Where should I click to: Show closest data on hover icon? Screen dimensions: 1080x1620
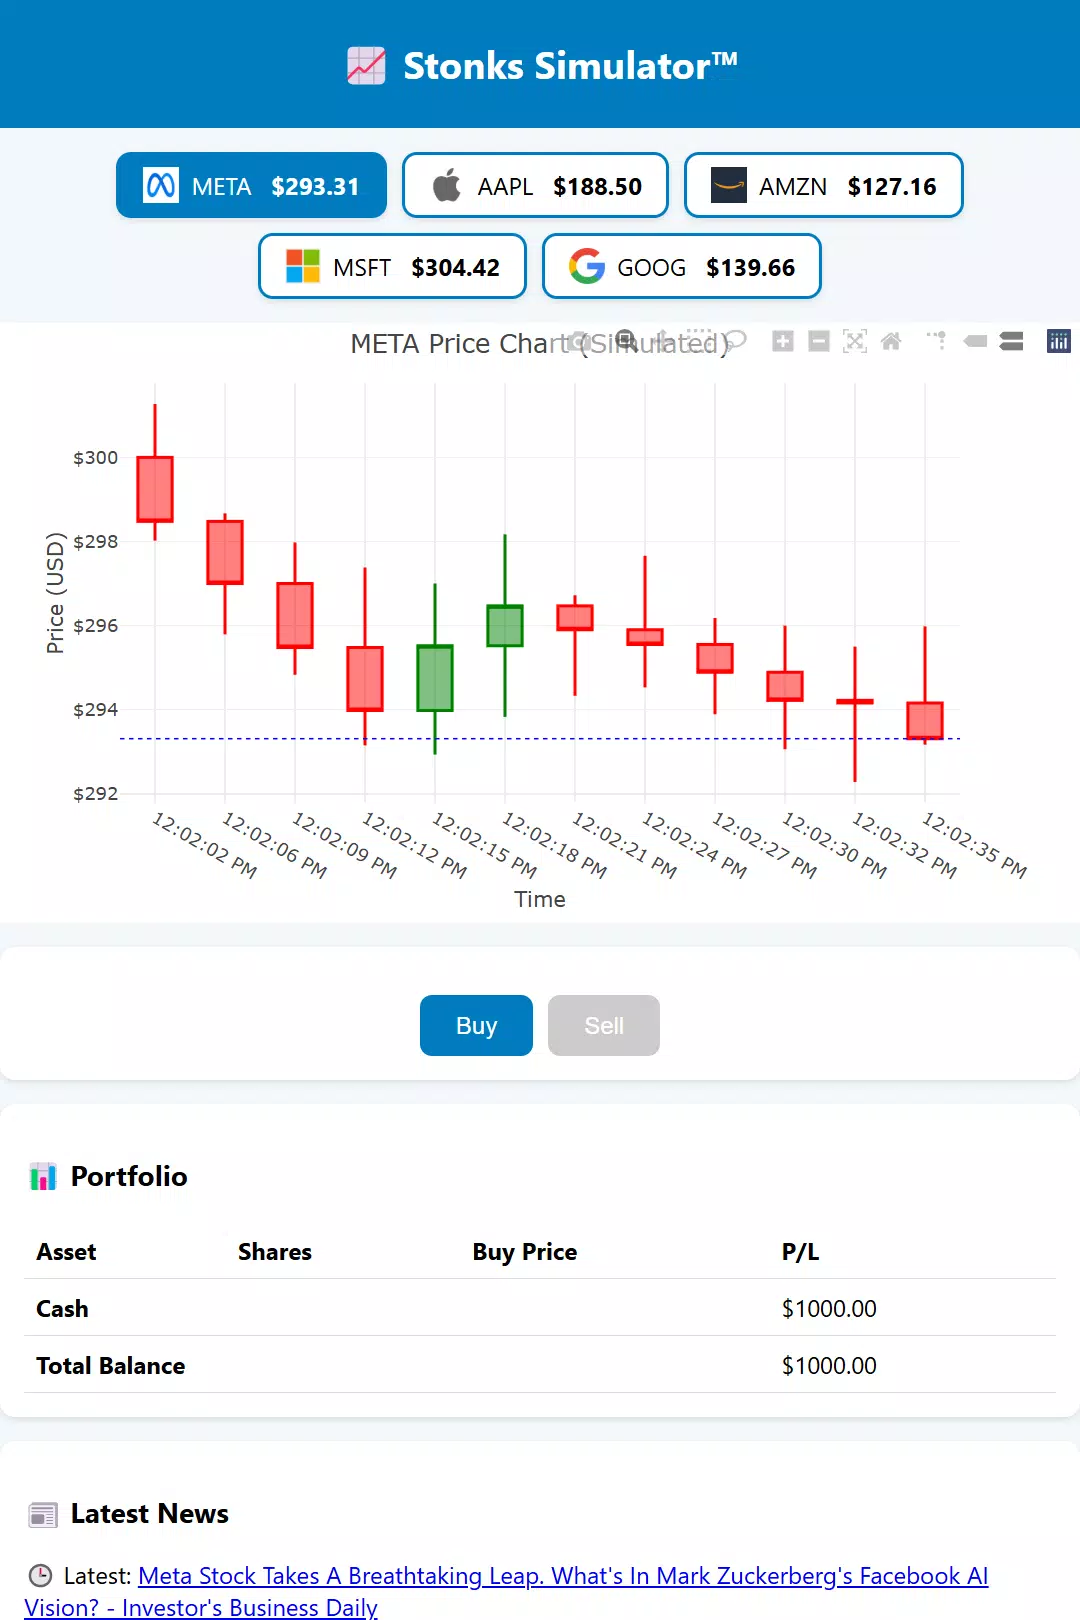pos(975,341)
